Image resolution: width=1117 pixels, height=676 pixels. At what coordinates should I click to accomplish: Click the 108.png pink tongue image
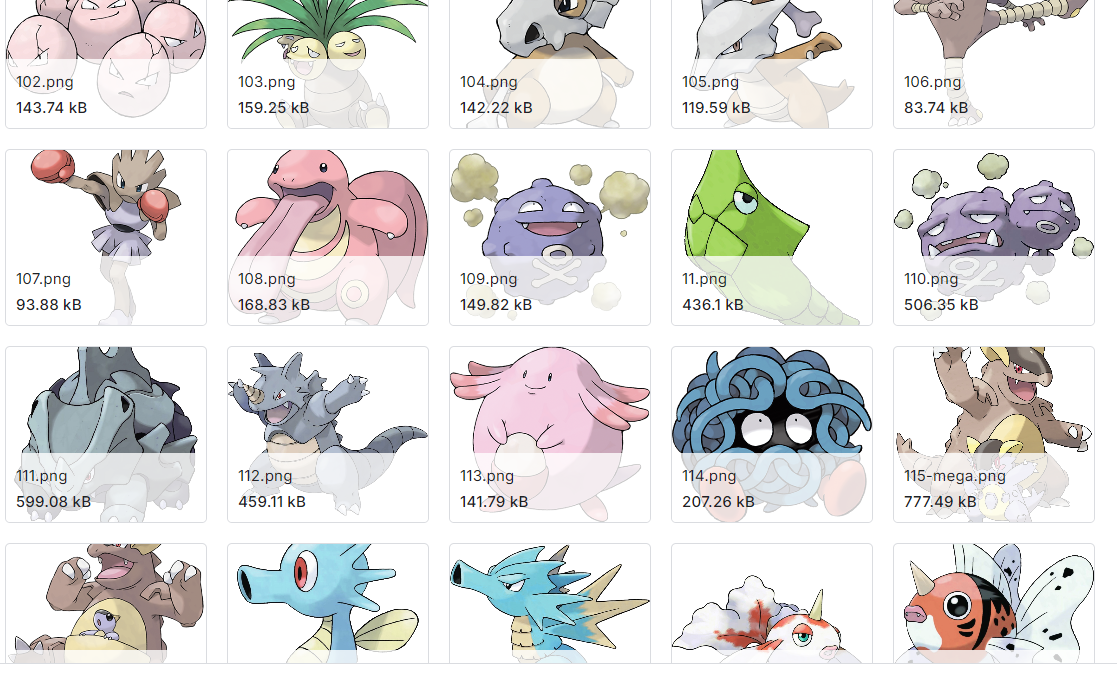(328, 237)
